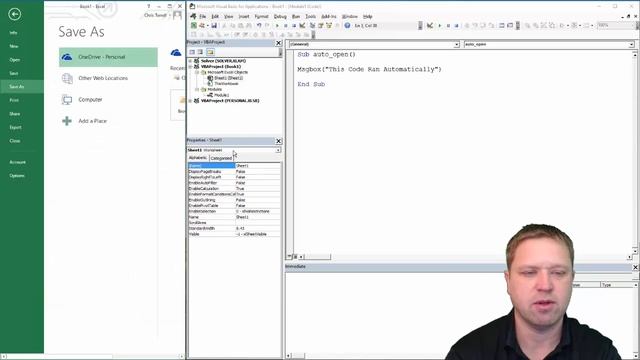Click Account in Excel backstage sidebar
Screen dimensions: 640x360
pyautogui.click(x=17, y=162)
